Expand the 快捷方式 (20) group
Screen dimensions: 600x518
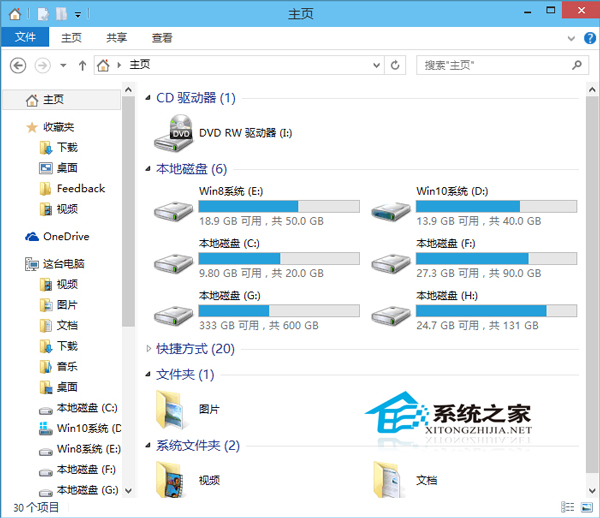pos(150,349)
